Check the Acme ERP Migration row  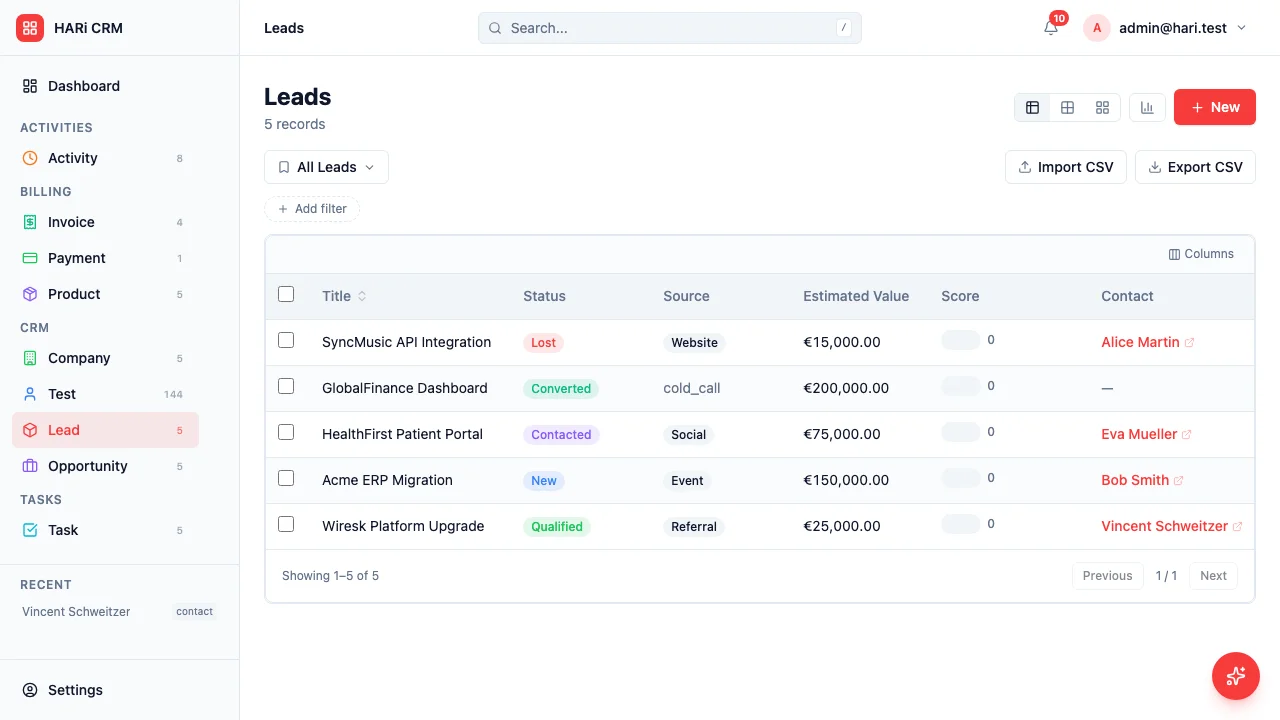(286, 478)
